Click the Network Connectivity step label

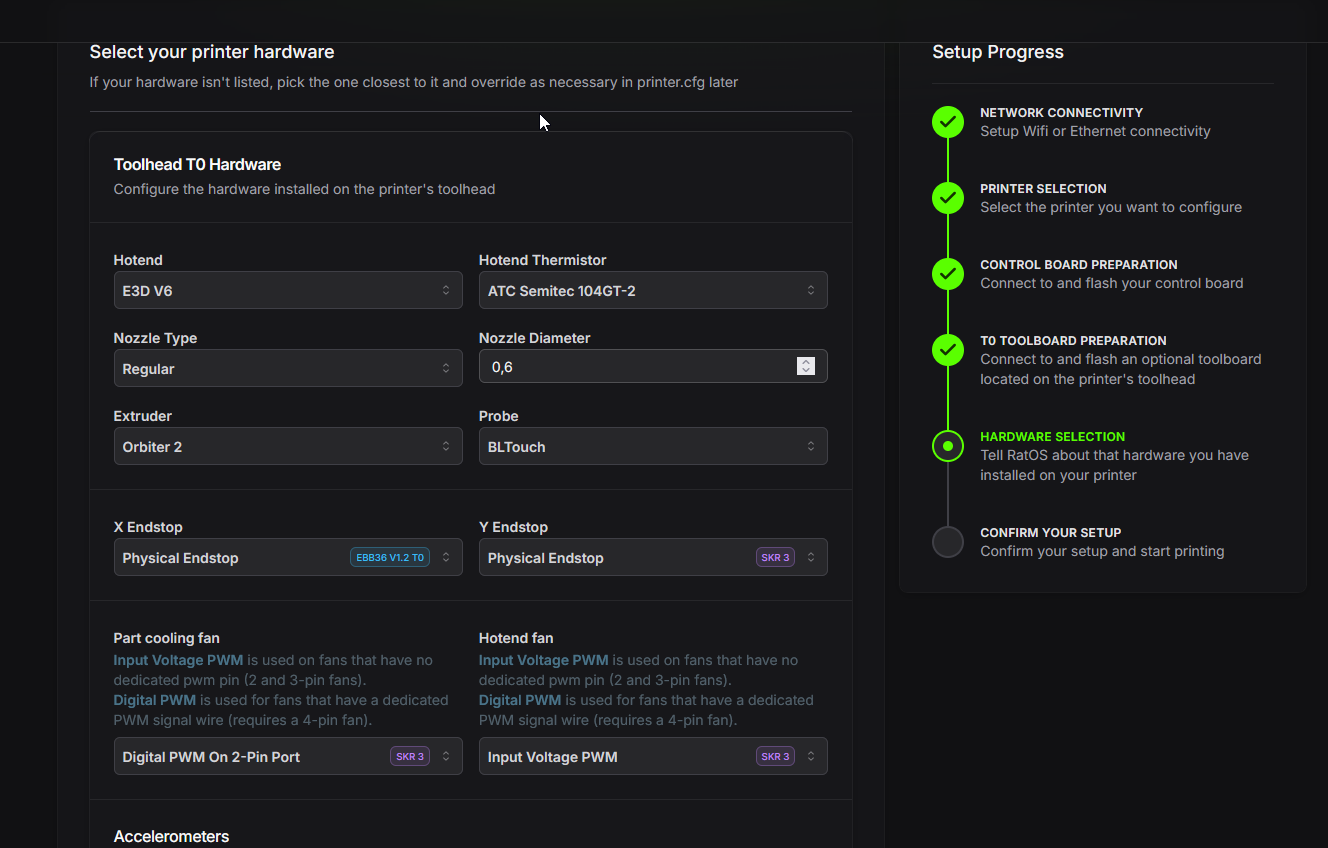tap(1061, 113)
